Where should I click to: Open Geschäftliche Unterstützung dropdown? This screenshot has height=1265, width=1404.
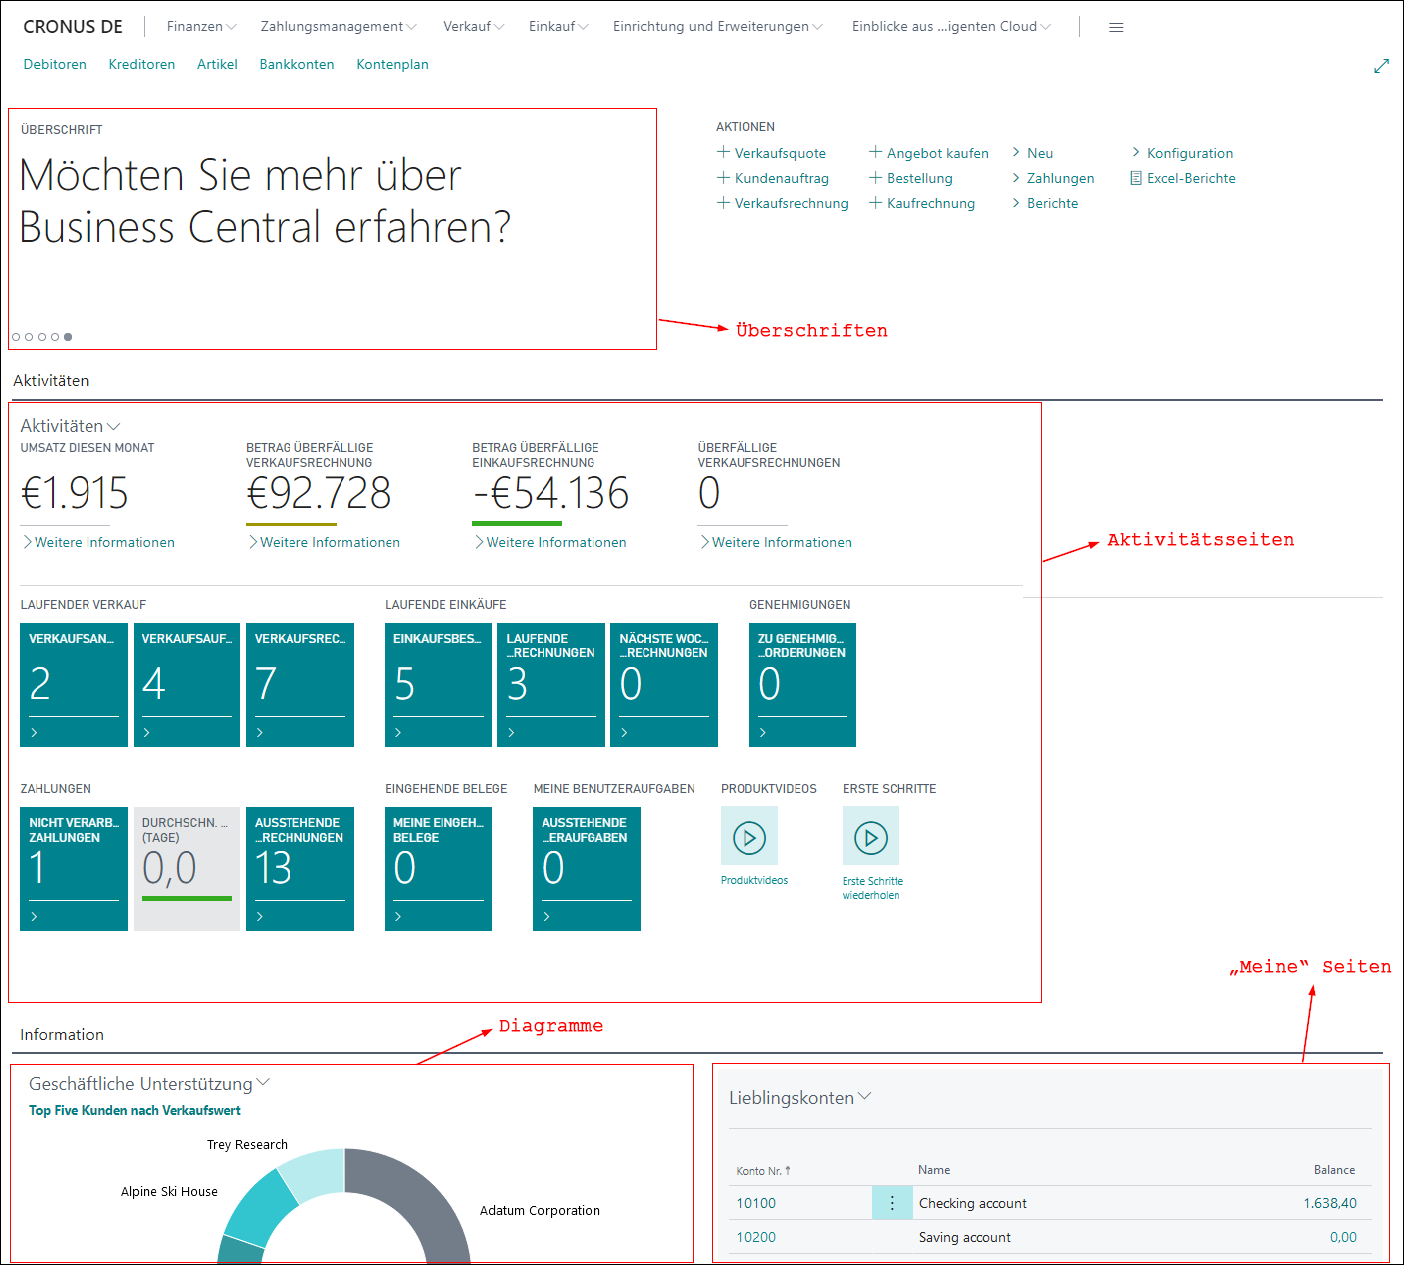263,1083
